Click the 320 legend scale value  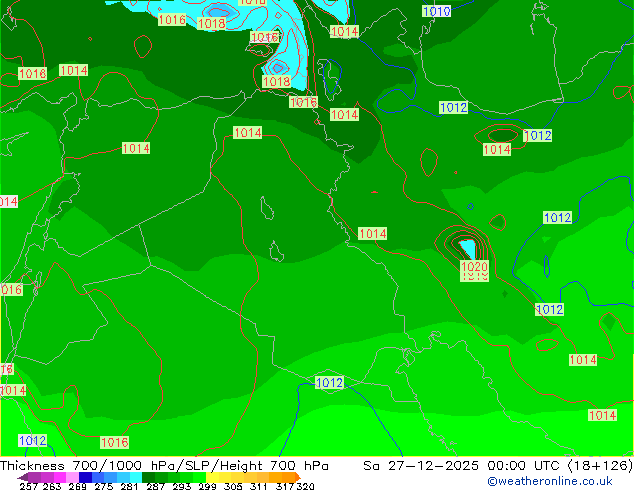coord(305,486)
